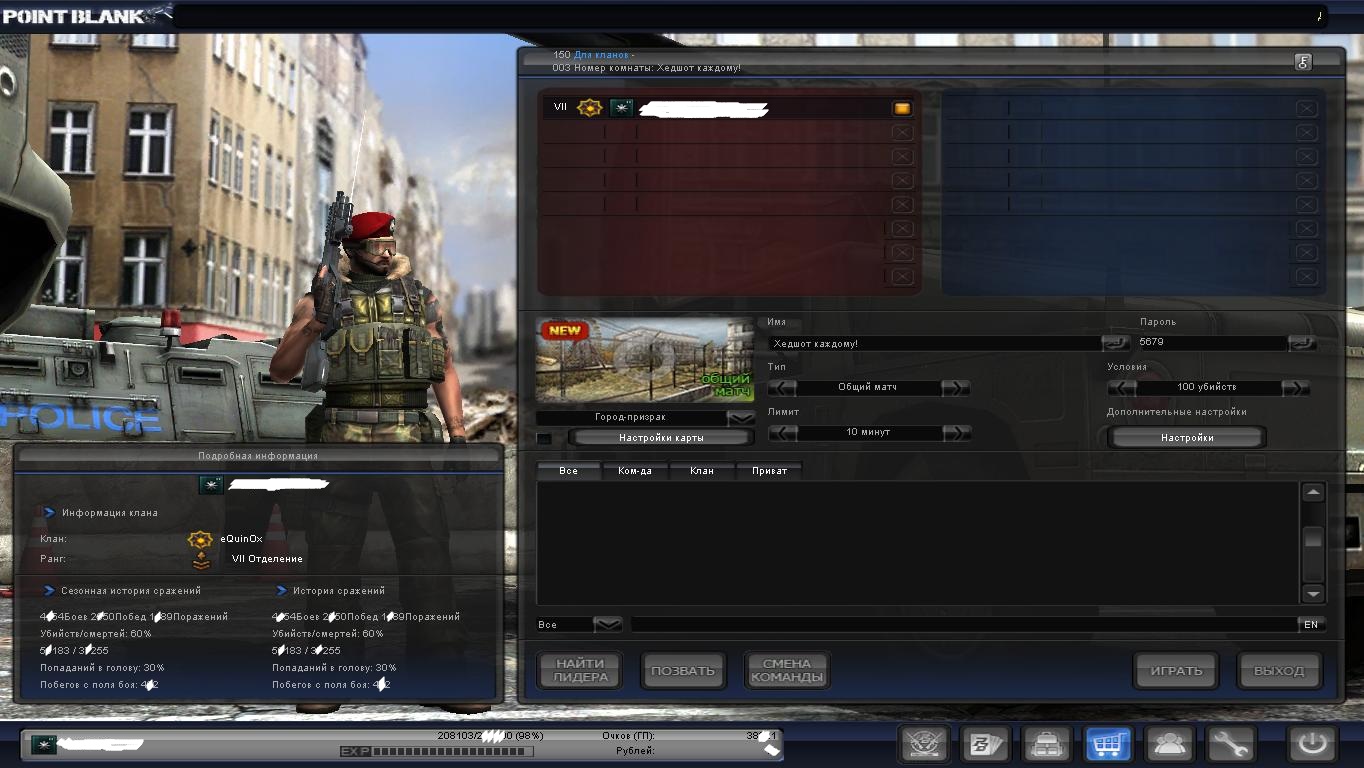
Task: Click the password field showing 5679
Action: pos(1212,343)
